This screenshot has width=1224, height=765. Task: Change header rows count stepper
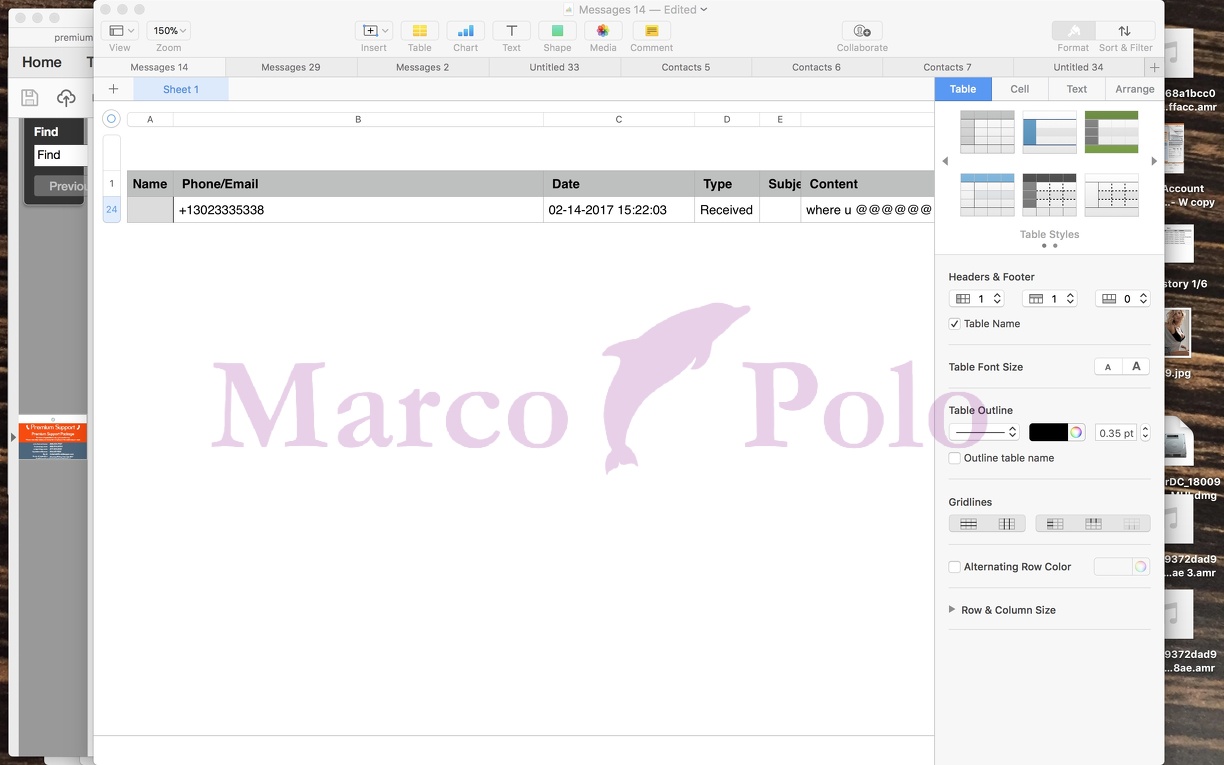[x=1070, y=299]
